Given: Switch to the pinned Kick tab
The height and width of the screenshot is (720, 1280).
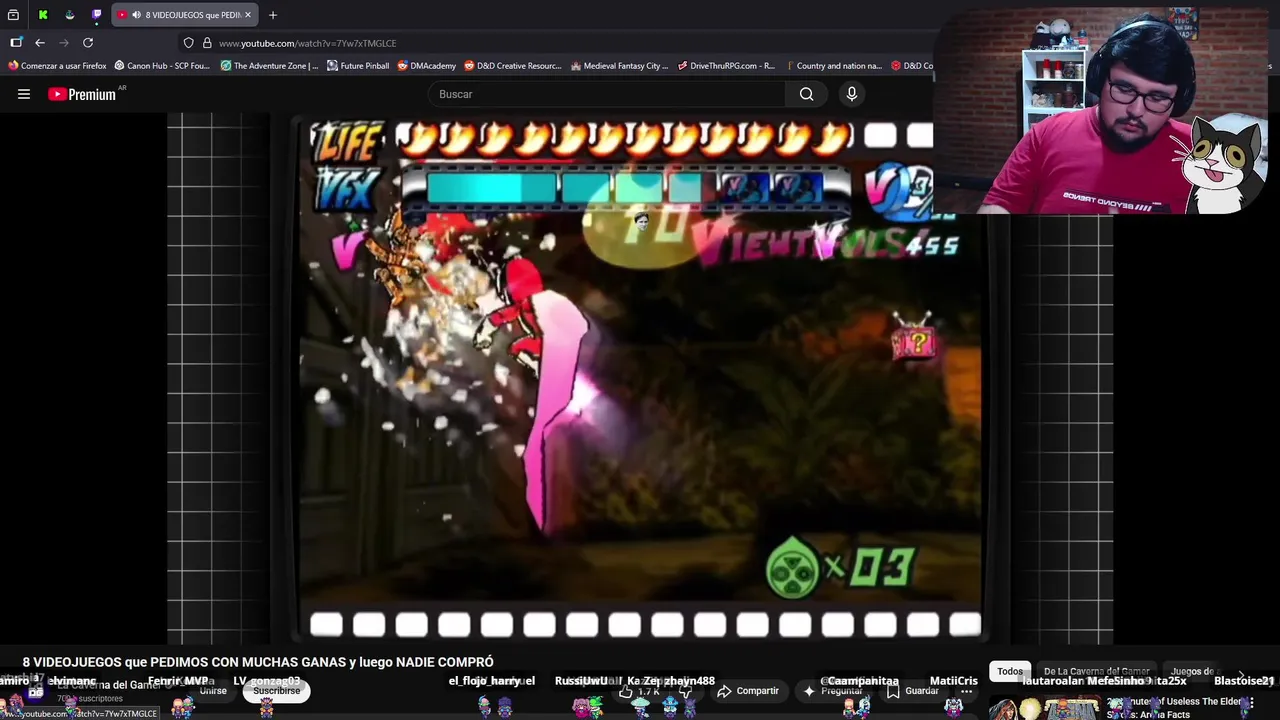Looking at the screenshot, I should pos(43,15).
